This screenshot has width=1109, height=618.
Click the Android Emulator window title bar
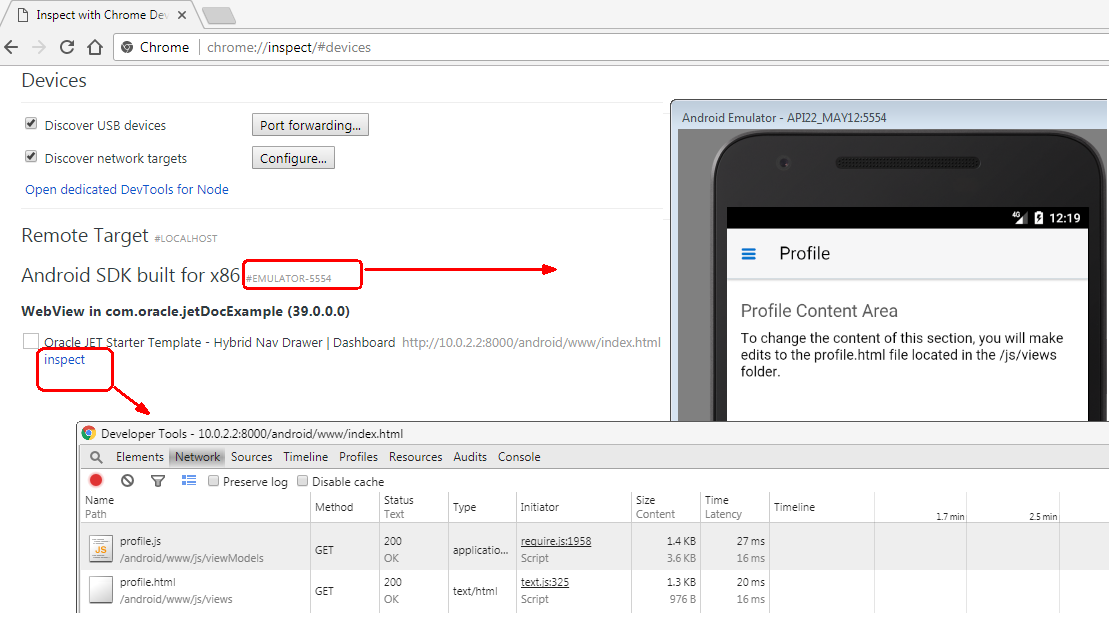pos(890,117)
